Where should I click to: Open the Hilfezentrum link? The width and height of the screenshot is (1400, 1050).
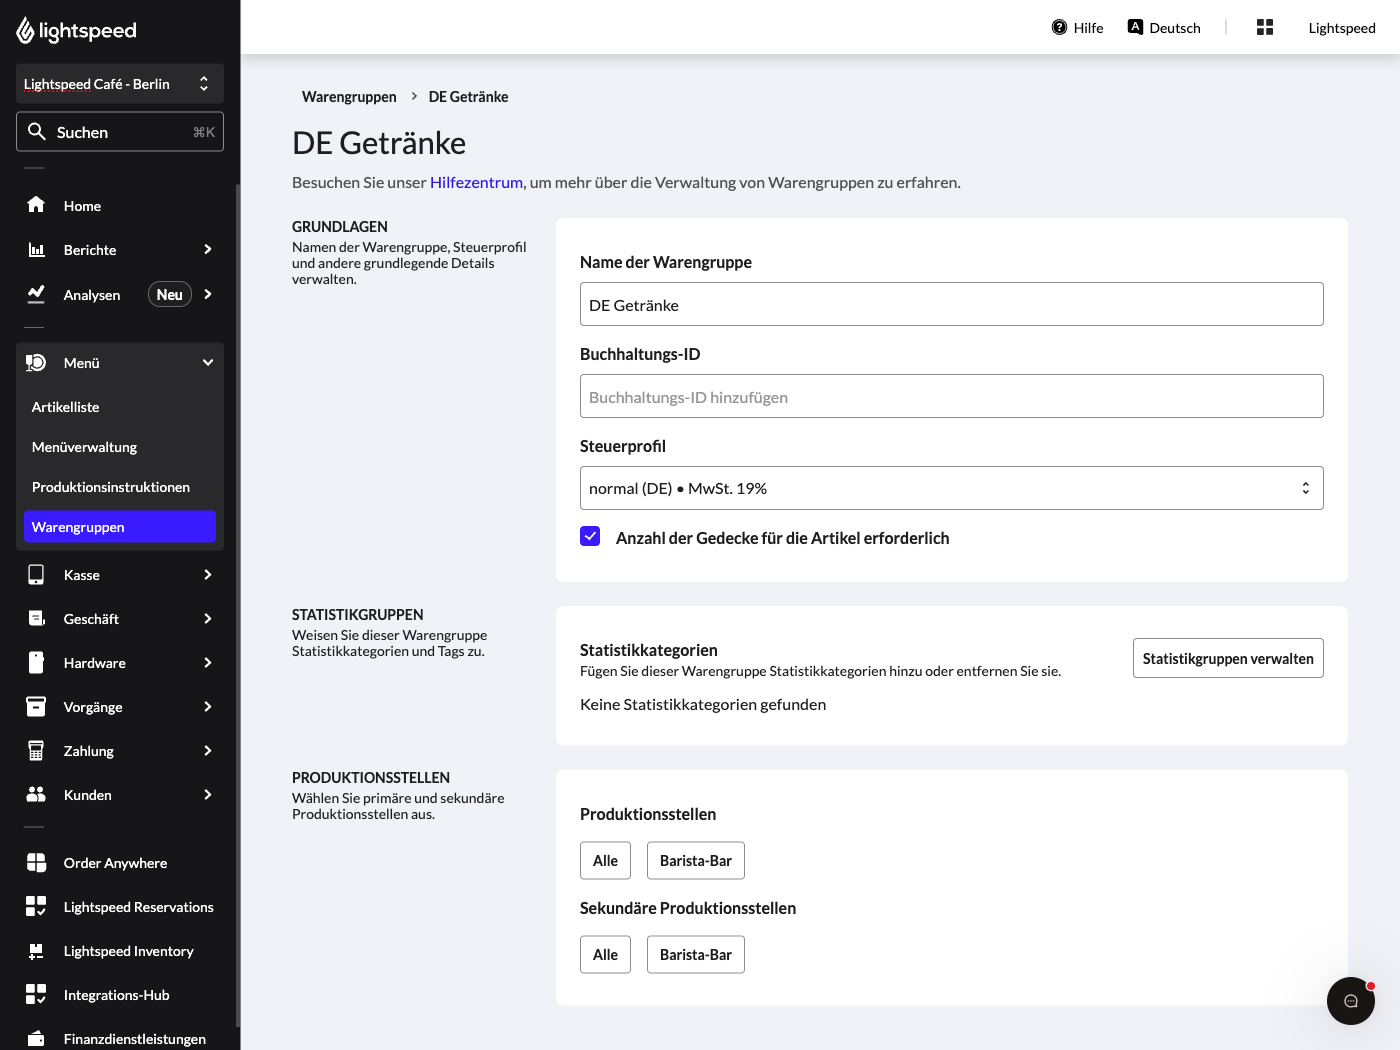point(476,182)
